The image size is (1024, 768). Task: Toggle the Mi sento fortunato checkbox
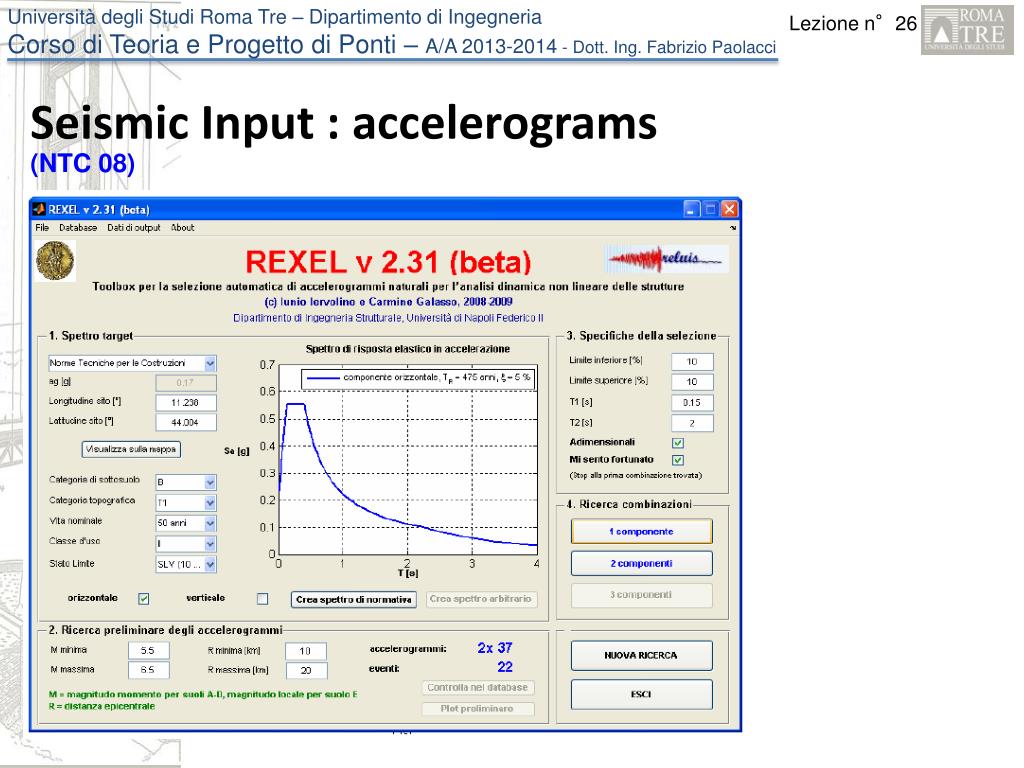coord(678,460)
